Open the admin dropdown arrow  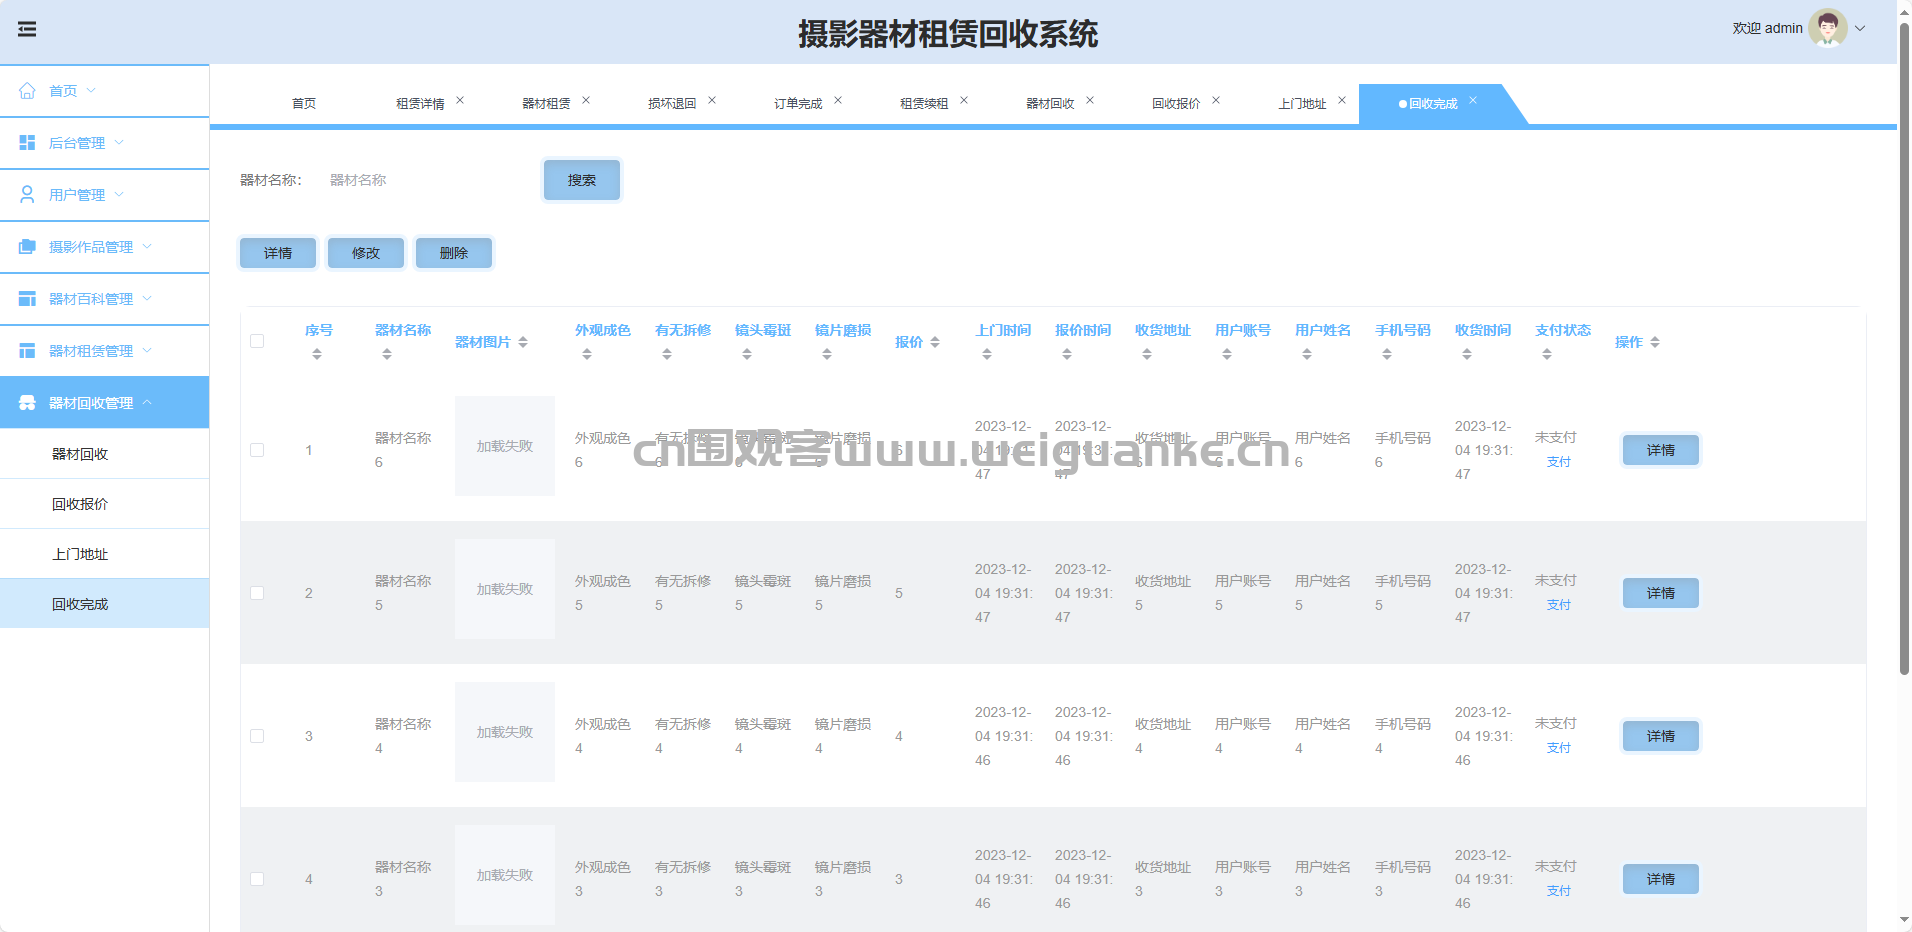coord(1860,28)
